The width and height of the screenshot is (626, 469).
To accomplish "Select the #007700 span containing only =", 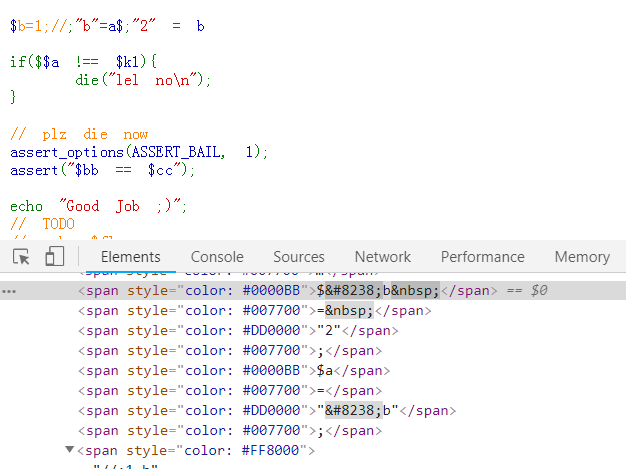I will click(230, 390).
